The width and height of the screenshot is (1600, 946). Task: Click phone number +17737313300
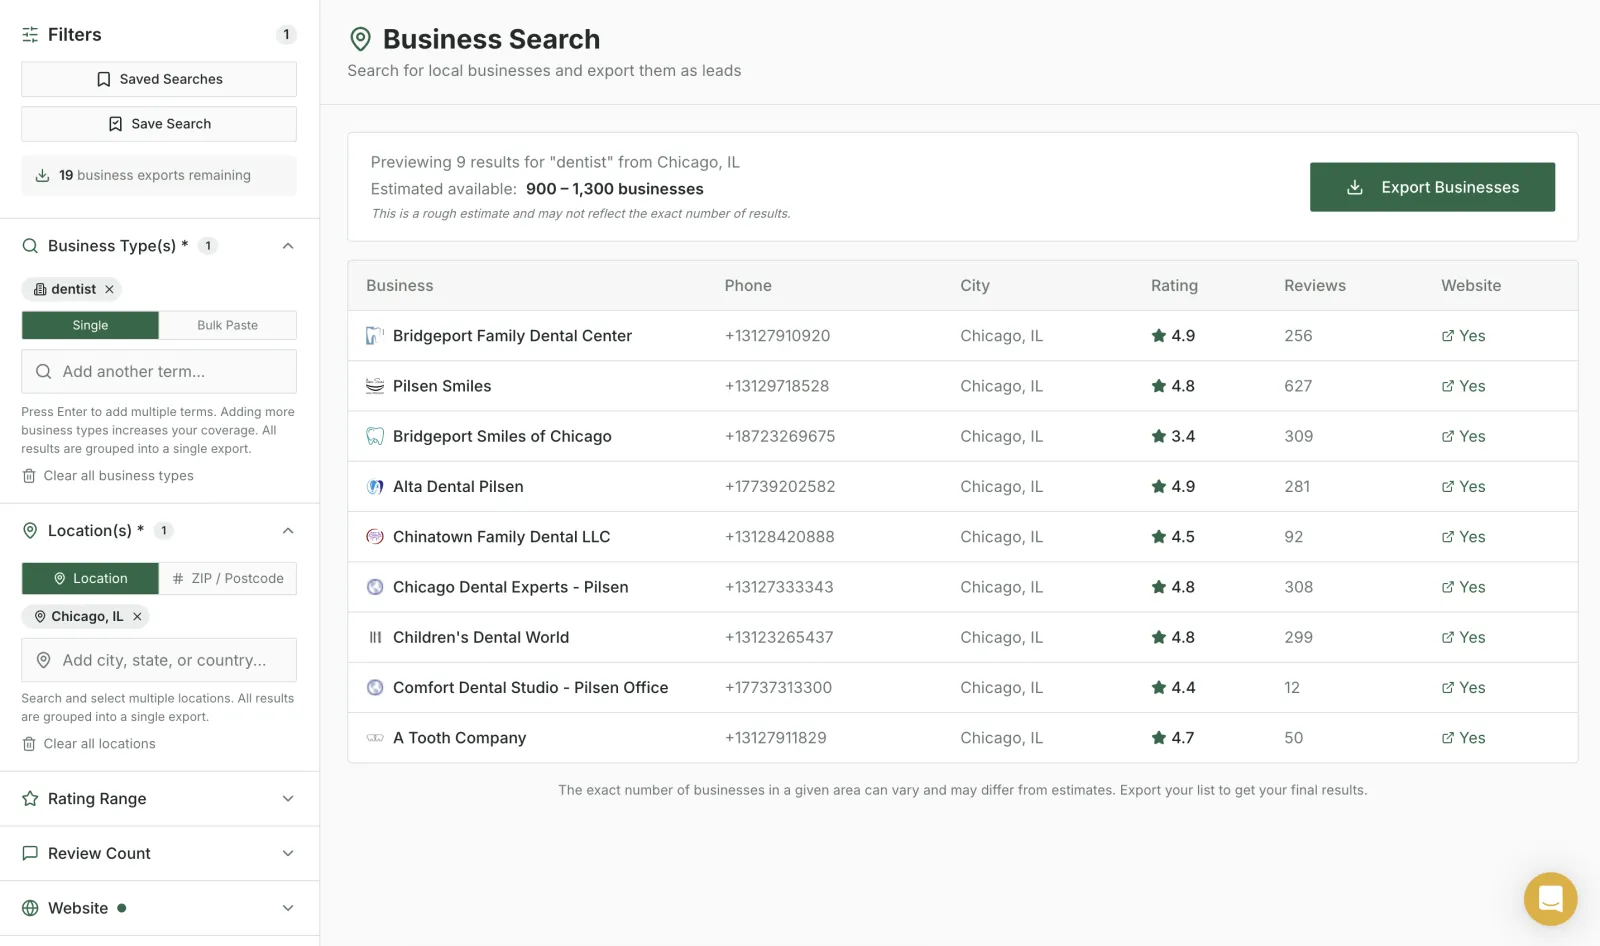pos(778,688)
